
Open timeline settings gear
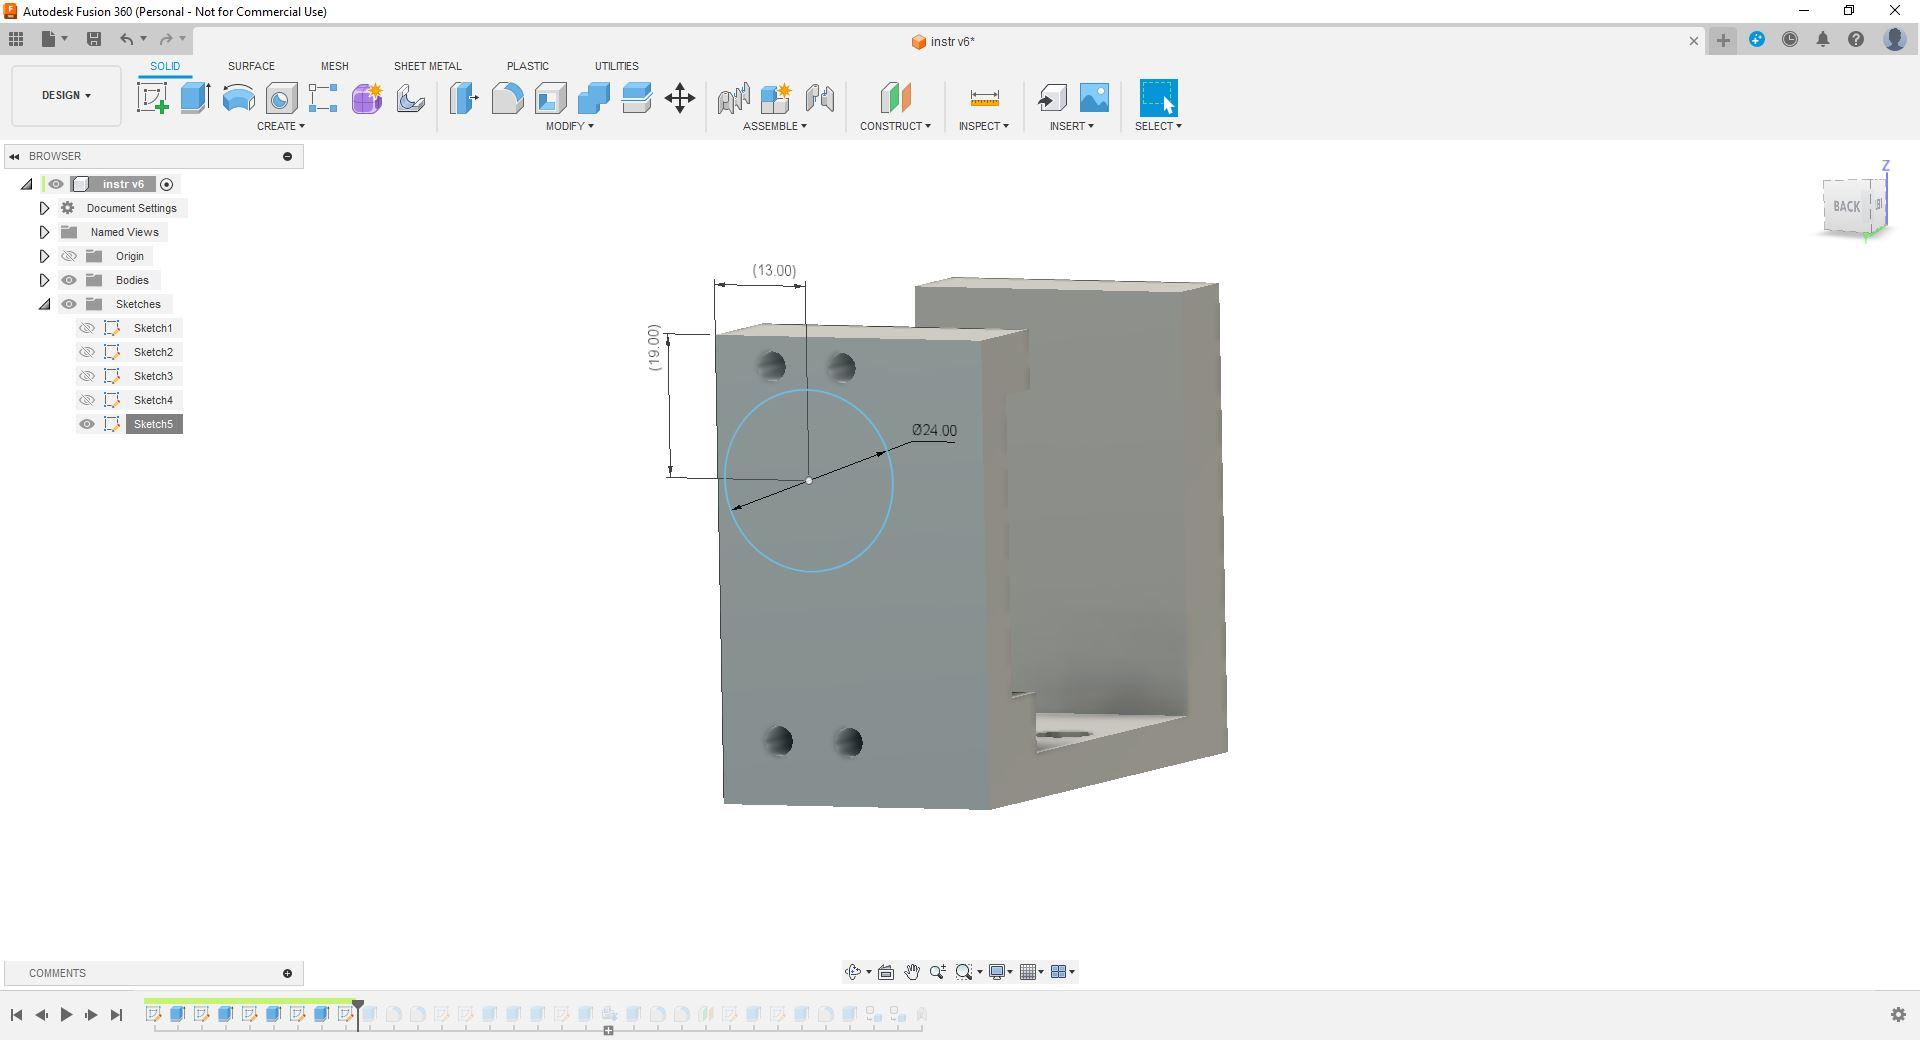(1898, 1015)
